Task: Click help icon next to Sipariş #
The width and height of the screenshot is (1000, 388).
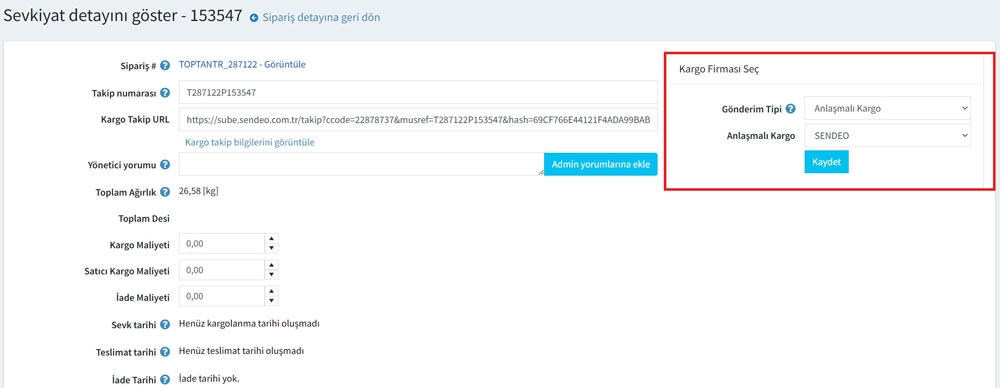Action: (x=165, y=65)
